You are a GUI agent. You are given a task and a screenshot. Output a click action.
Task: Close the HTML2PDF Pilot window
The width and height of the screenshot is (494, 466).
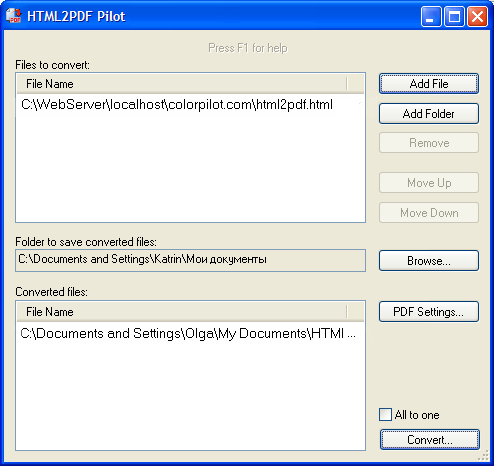477,16
